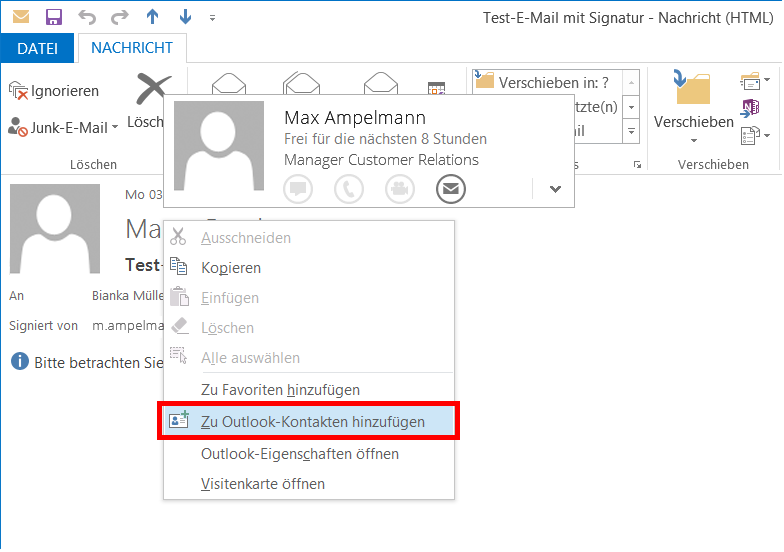Open the quick access toolbar customize dropdown
Viewport: 784px width, 552px height.
[x=212, y=18]
